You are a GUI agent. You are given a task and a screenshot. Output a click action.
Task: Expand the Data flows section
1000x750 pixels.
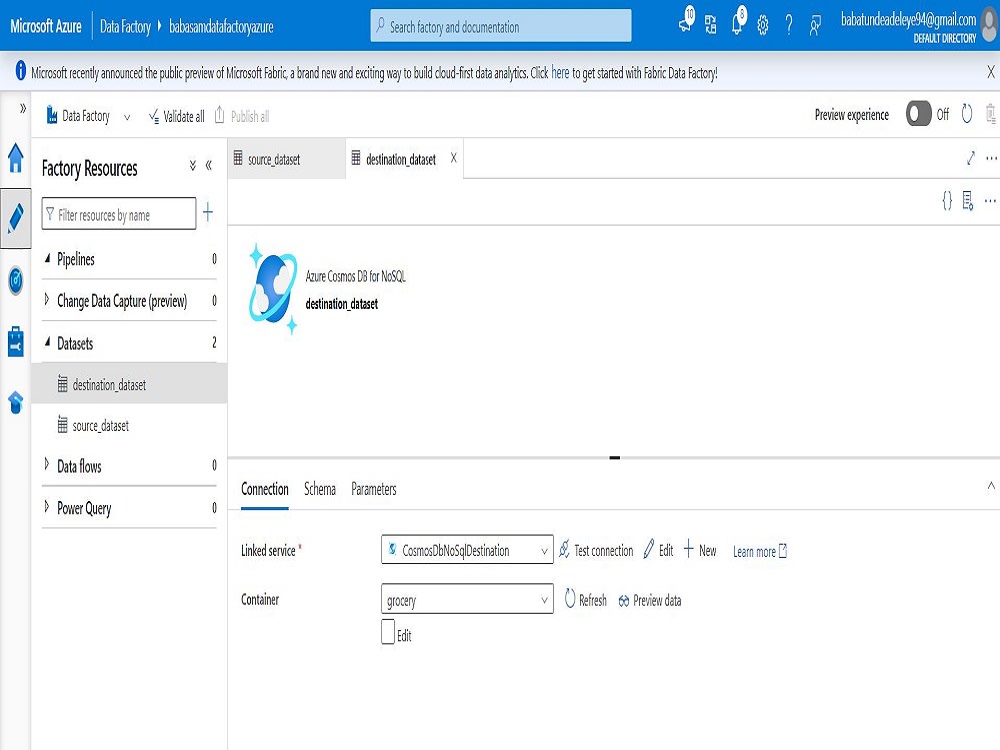pos(47,464)
